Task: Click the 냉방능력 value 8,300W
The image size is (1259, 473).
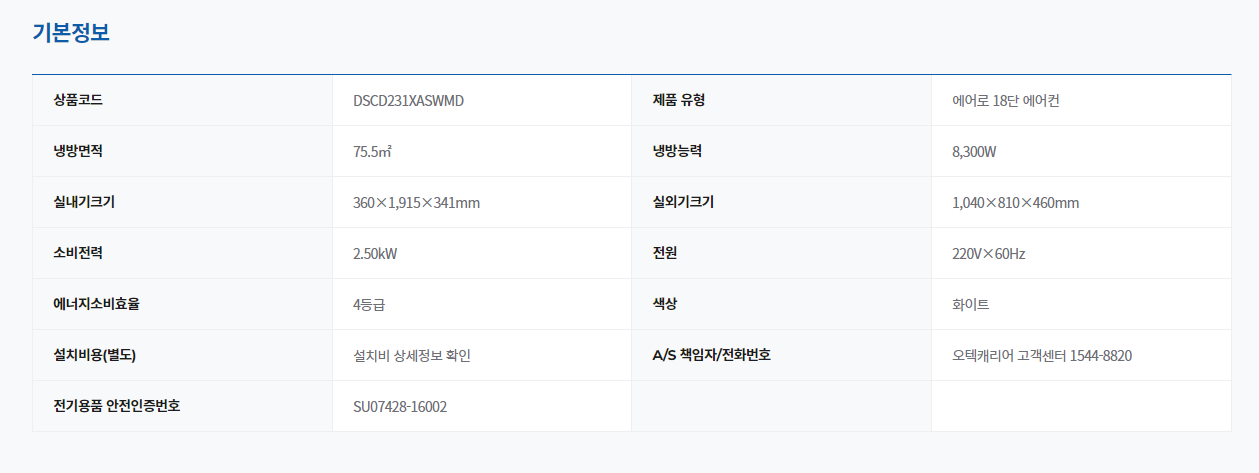Action: tap(974, 152)
